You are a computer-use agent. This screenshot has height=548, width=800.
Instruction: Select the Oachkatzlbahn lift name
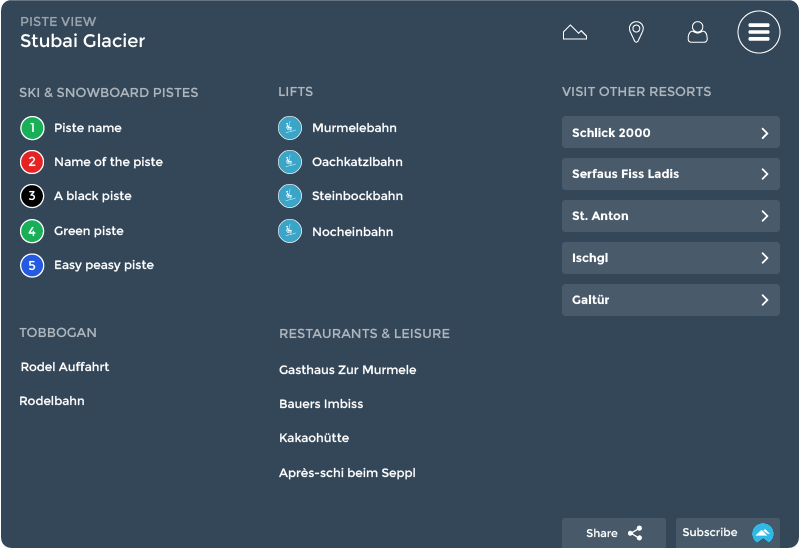point(357,162)
